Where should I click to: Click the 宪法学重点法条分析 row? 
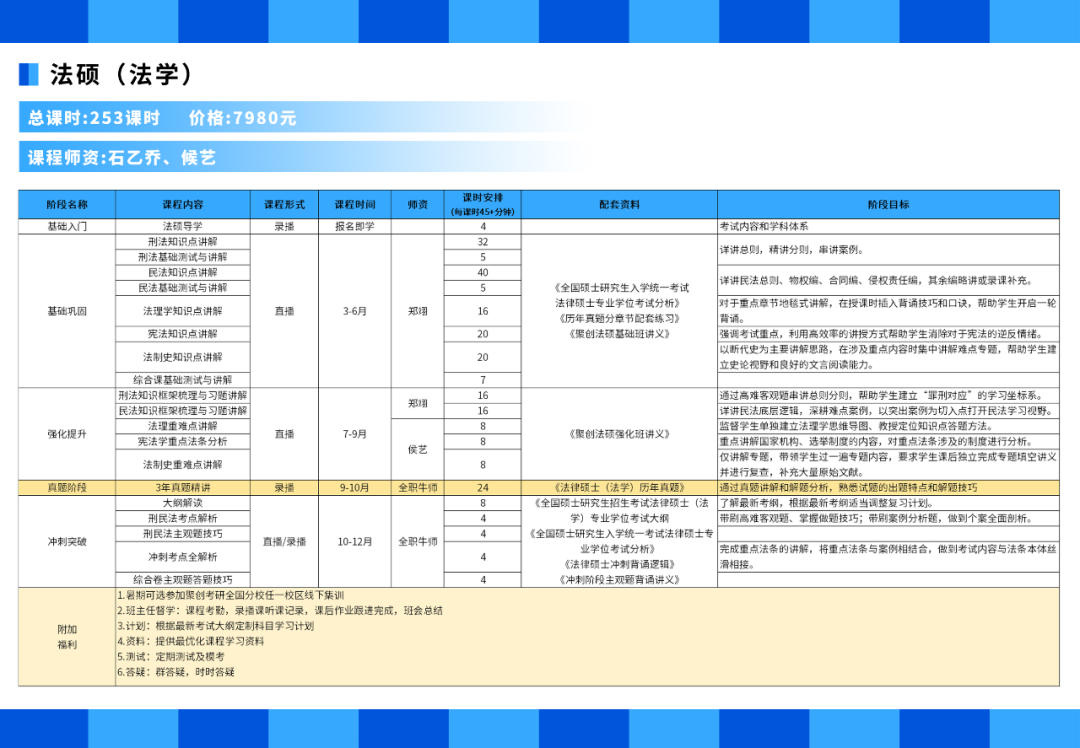183,441
